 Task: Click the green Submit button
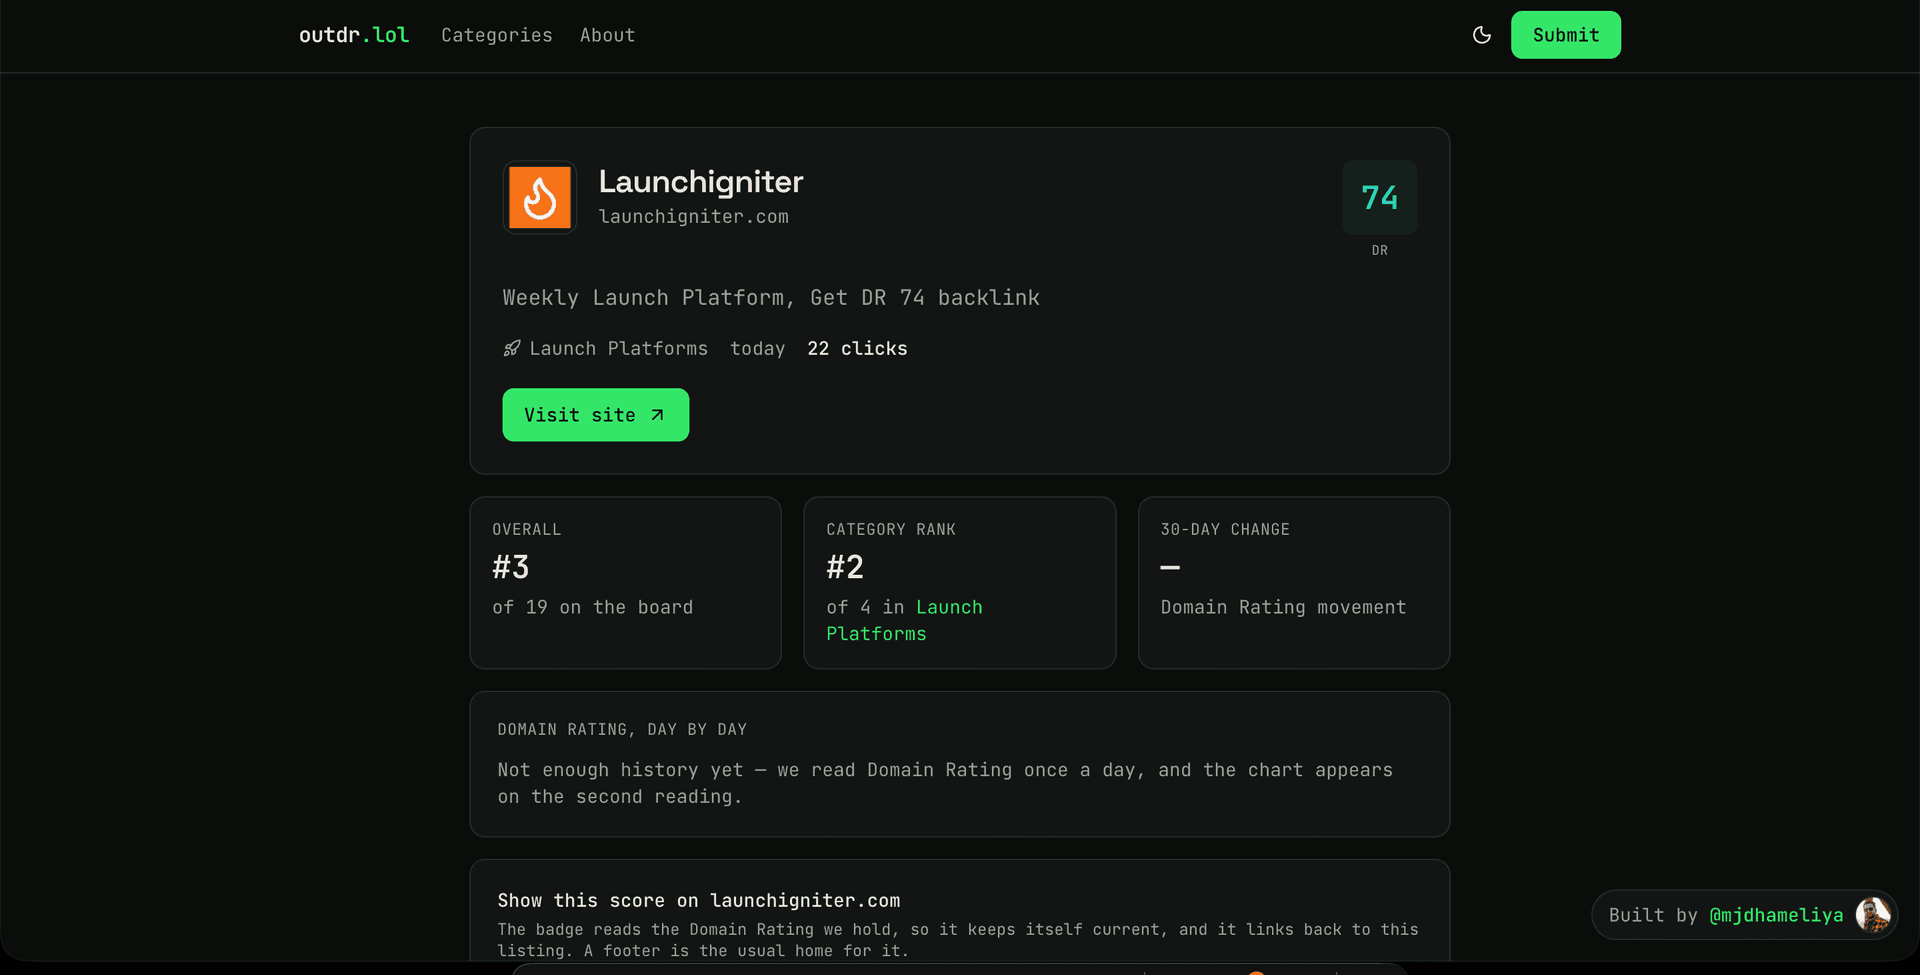click(1566, 35)
